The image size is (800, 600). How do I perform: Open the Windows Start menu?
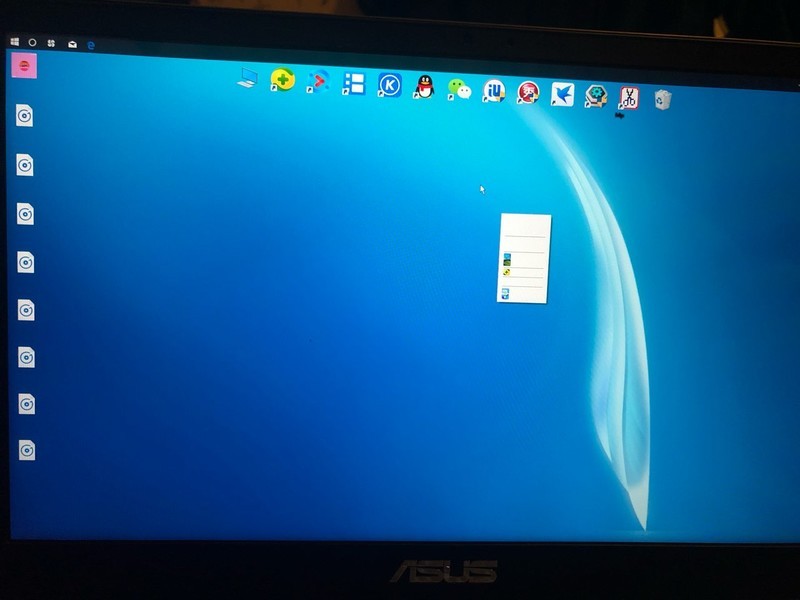click(x=14, y=42)
